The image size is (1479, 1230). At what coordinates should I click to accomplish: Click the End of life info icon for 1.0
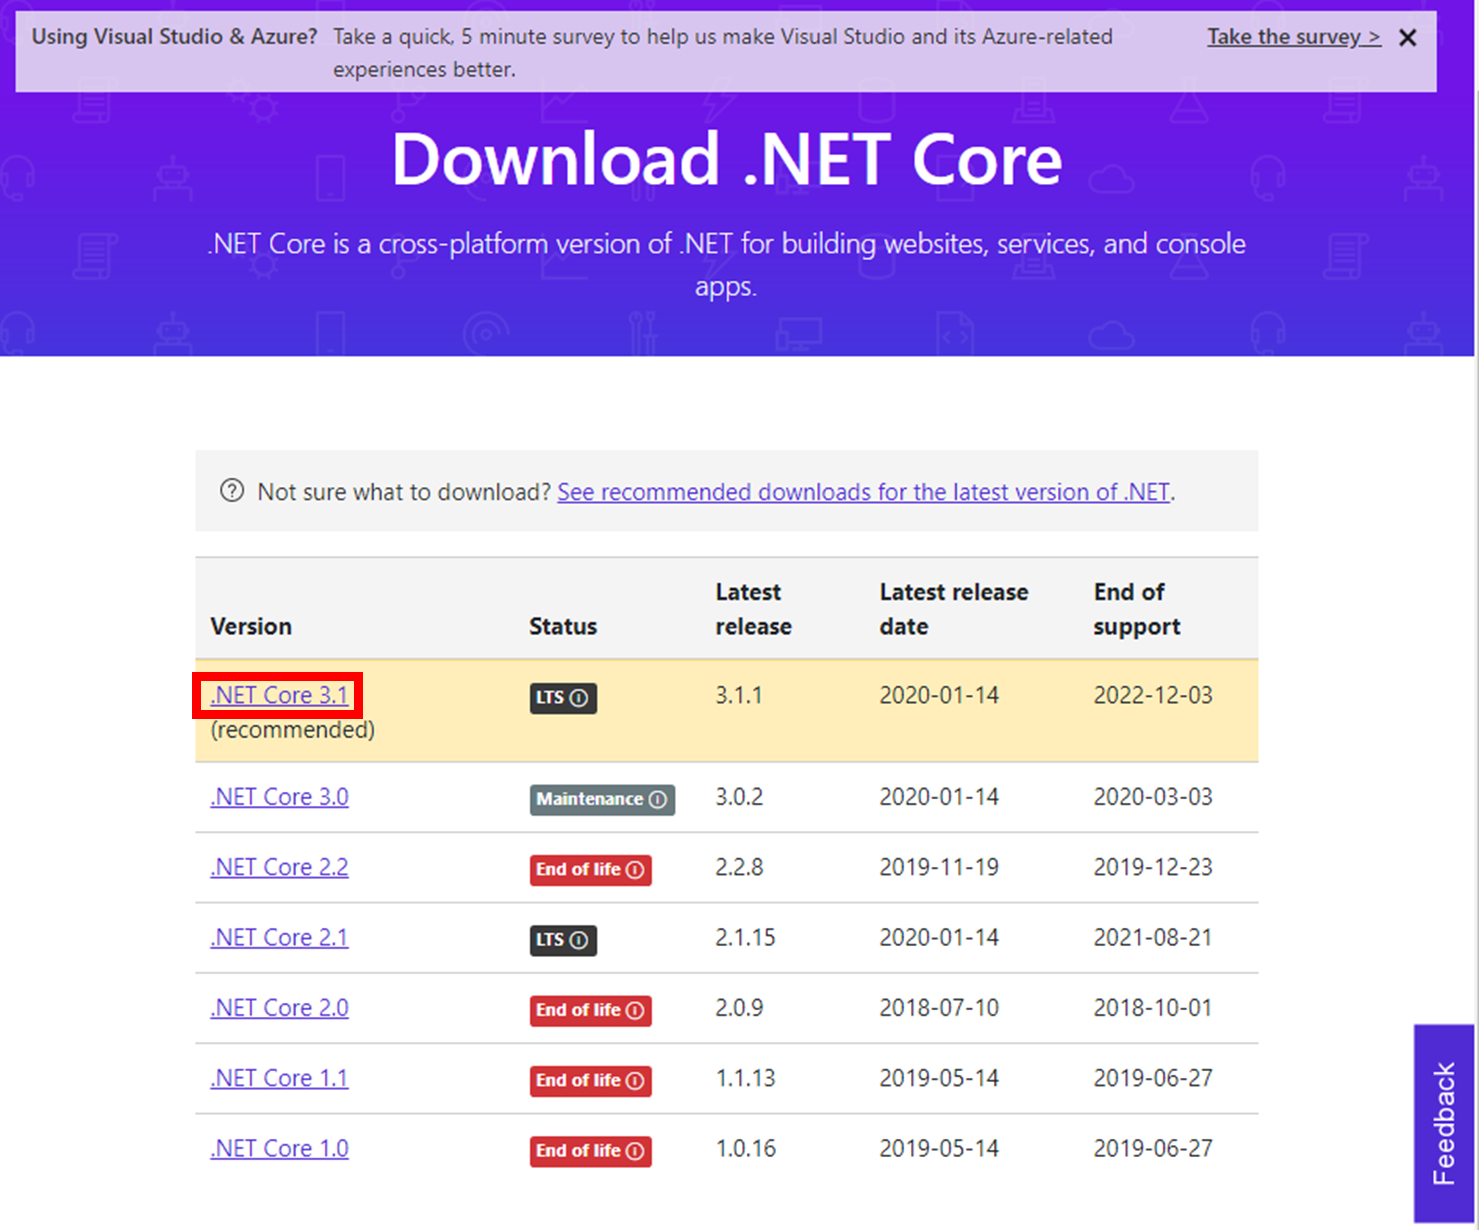coord(634,1151)
